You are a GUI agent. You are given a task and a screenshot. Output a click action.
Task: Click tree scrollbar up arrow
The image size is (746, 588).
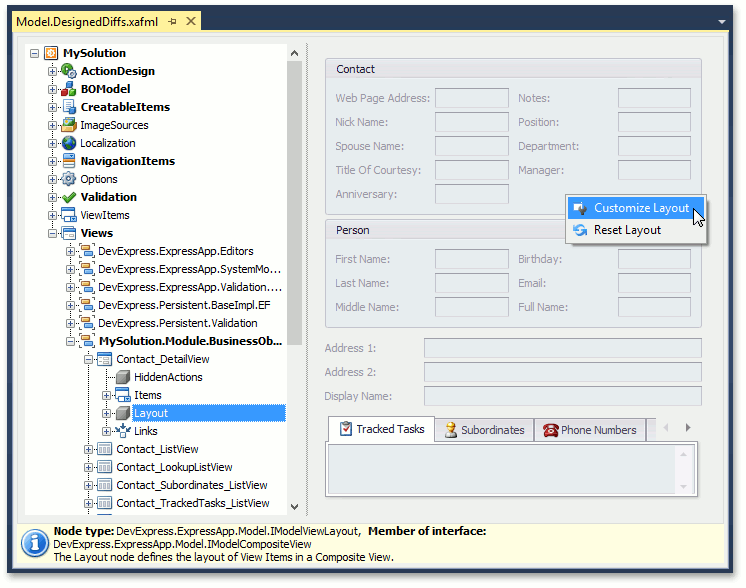pos(294,53)
